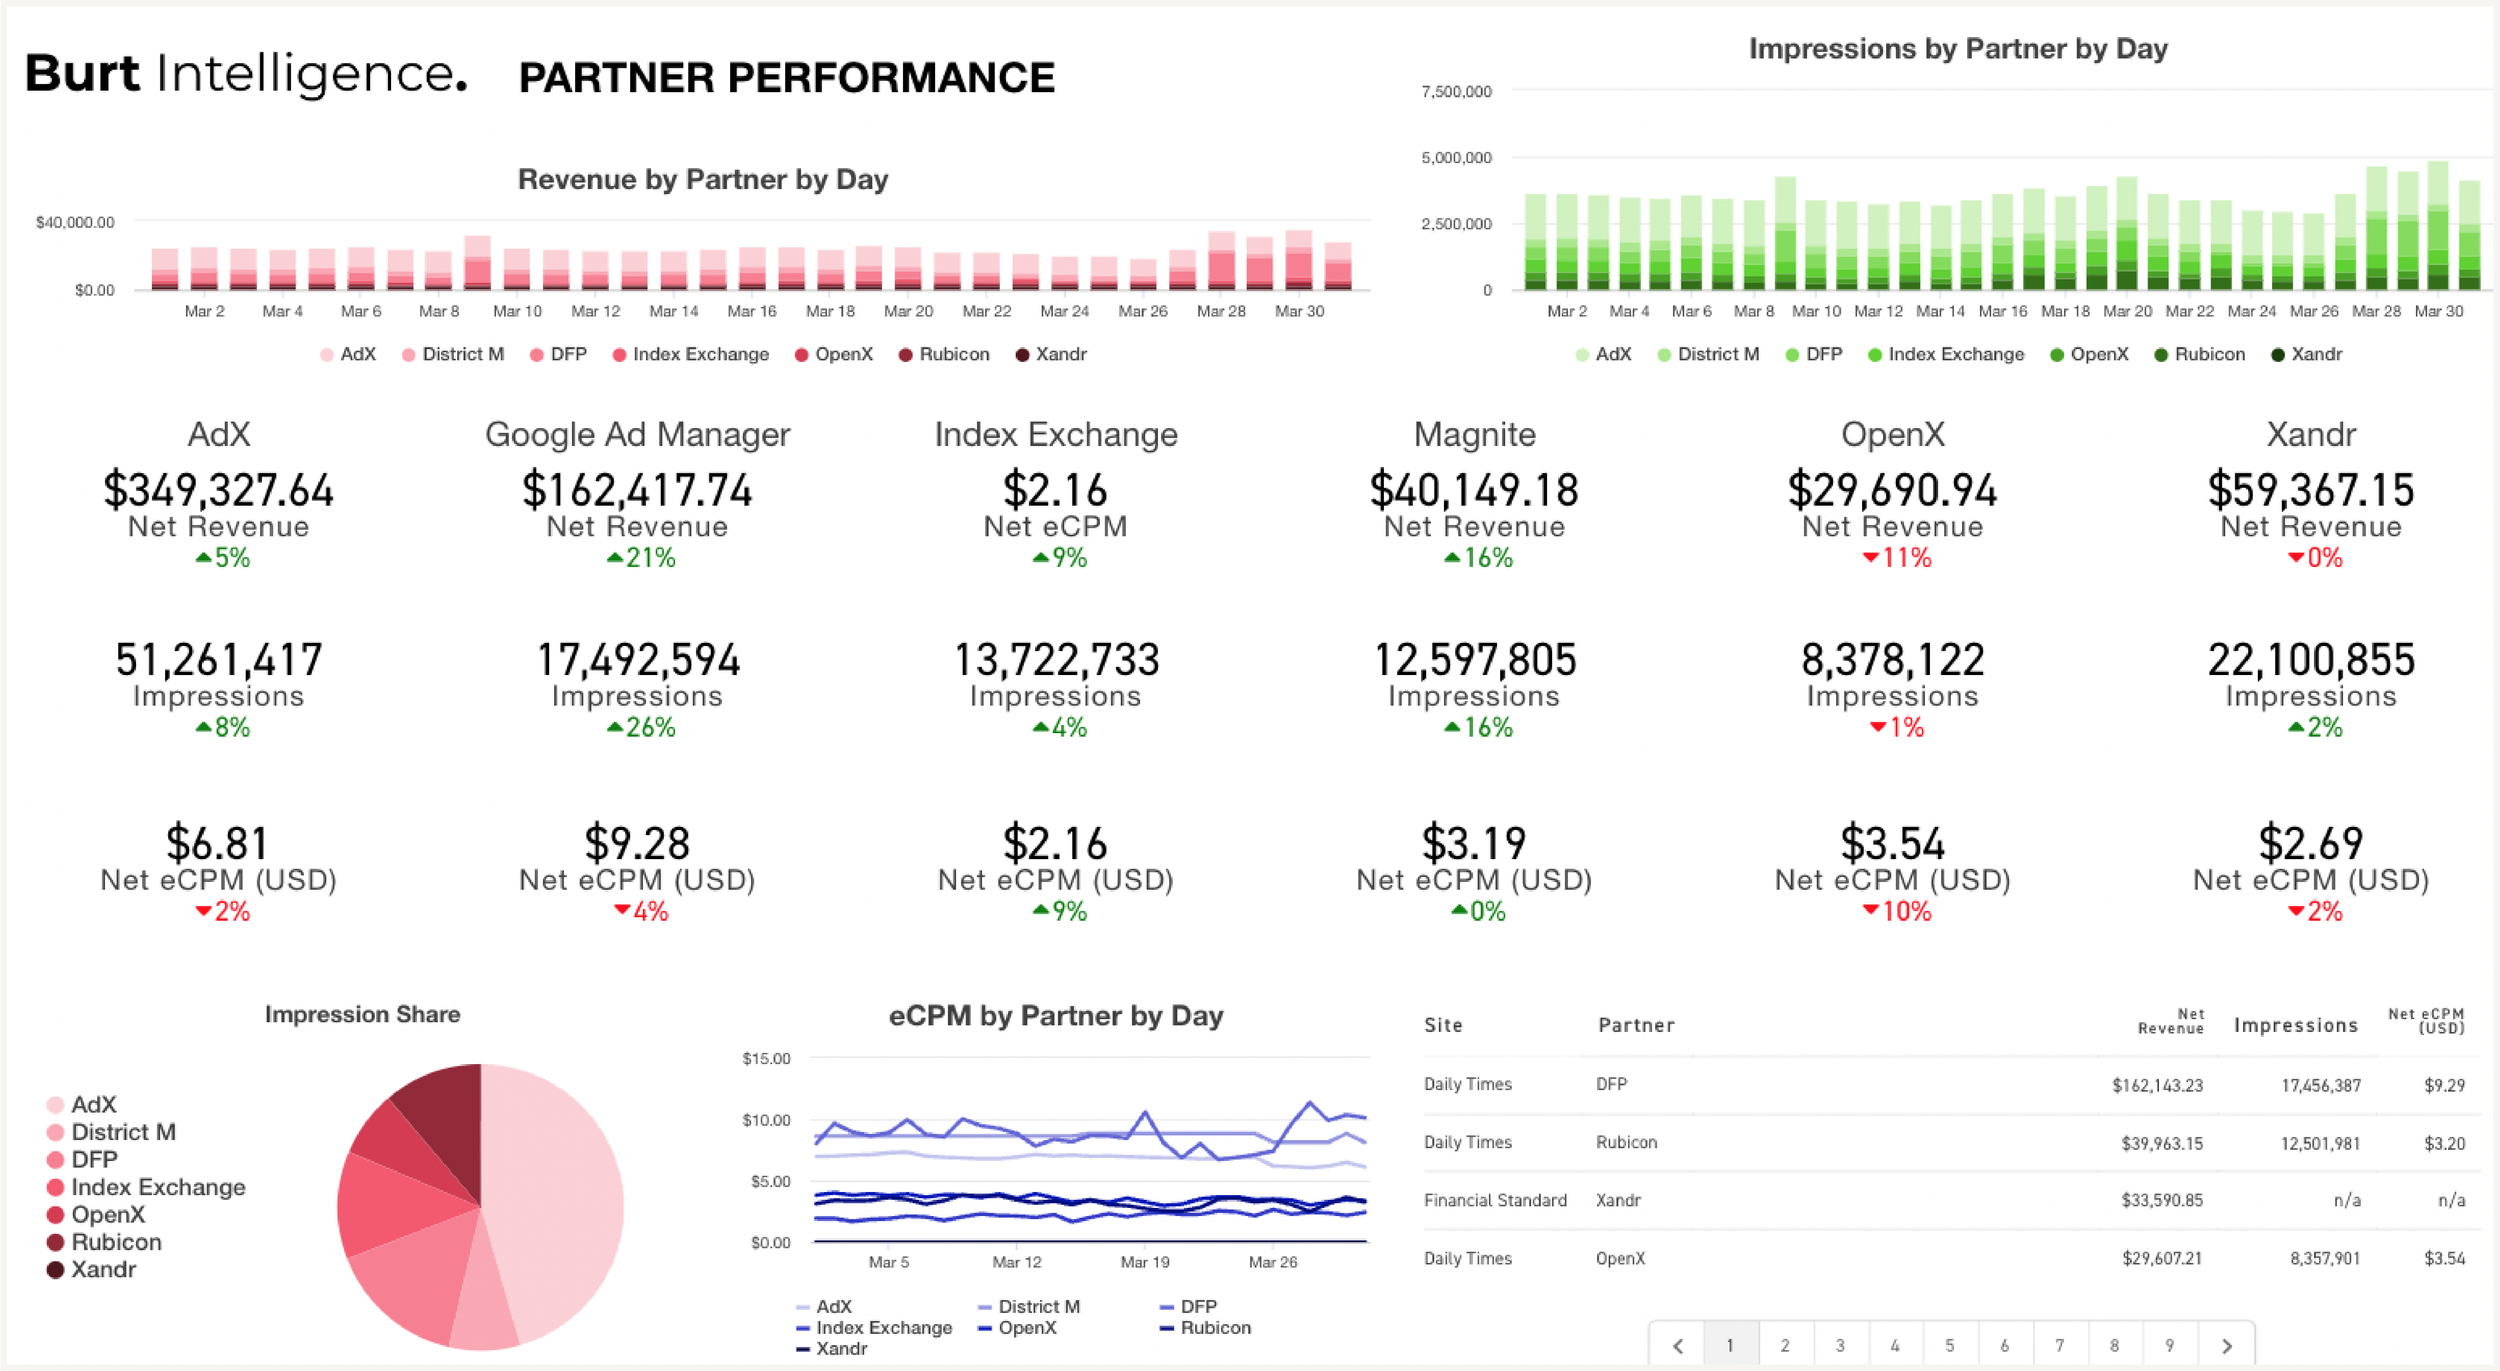
Task: Toggle the AdX series in Revenue chart legend
Action: click(x=326, y=354)
